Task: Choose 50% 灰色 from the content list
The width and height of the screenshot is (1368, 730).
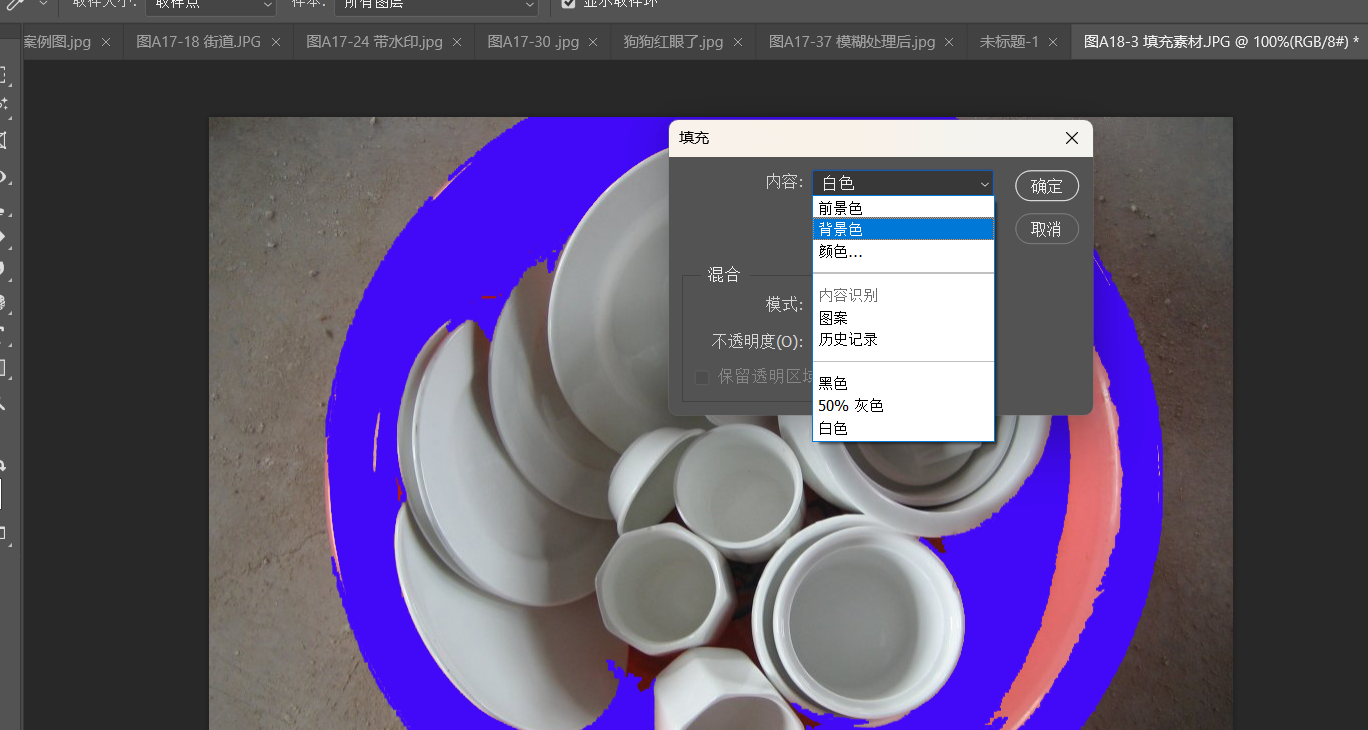Action: (903, 405)
